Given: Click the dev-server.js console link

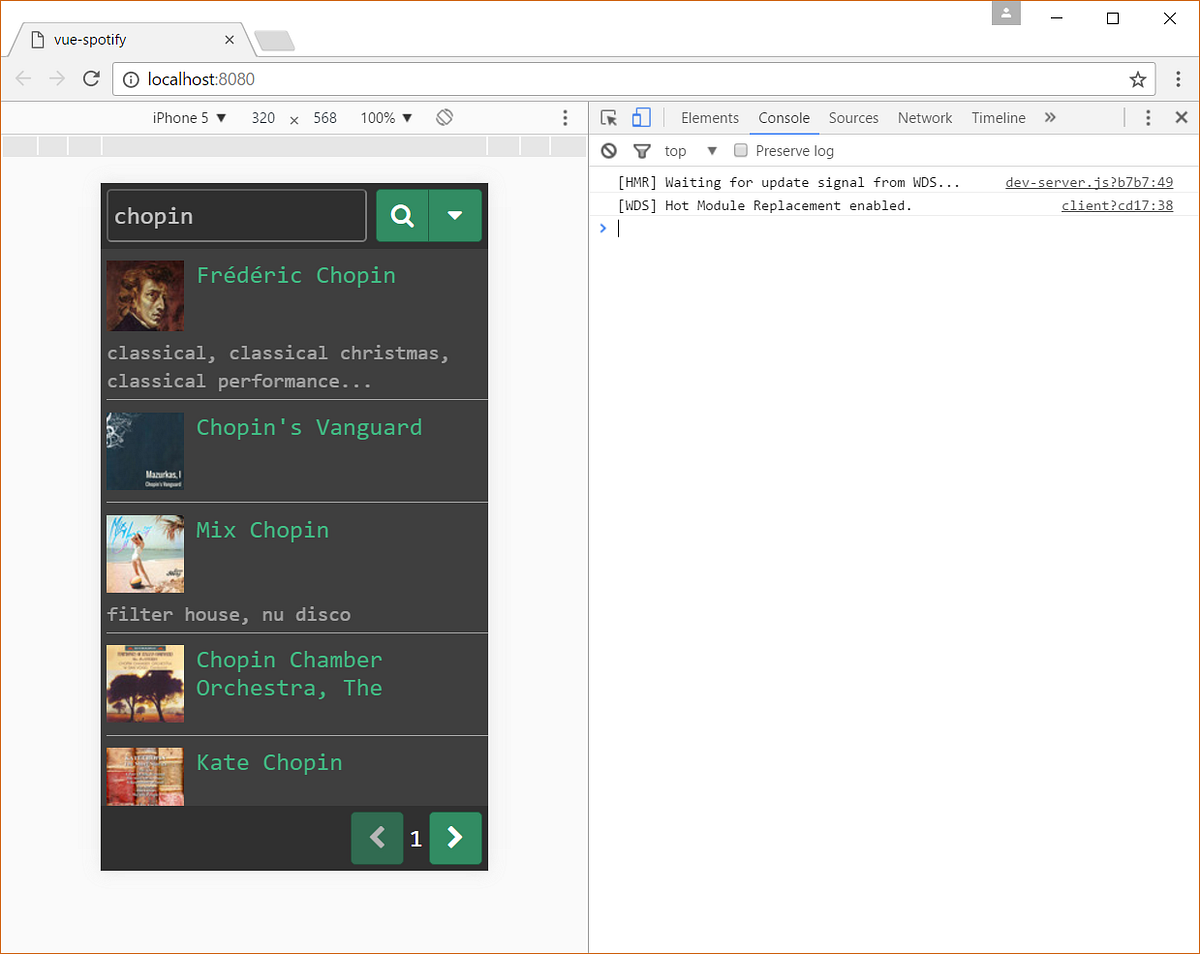Looking at the screenshot, I should point(1089,181).
